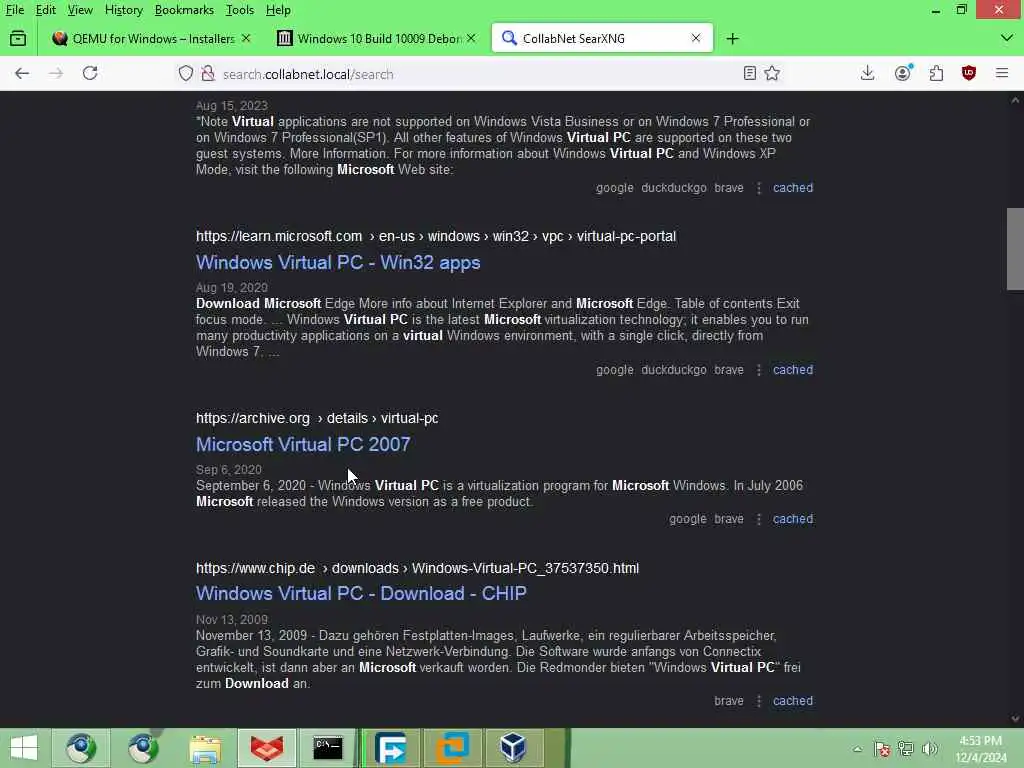Click the Nov 13, 2009 date text
The width and height of the screenshot is (1024, 768).
point(232,619)
